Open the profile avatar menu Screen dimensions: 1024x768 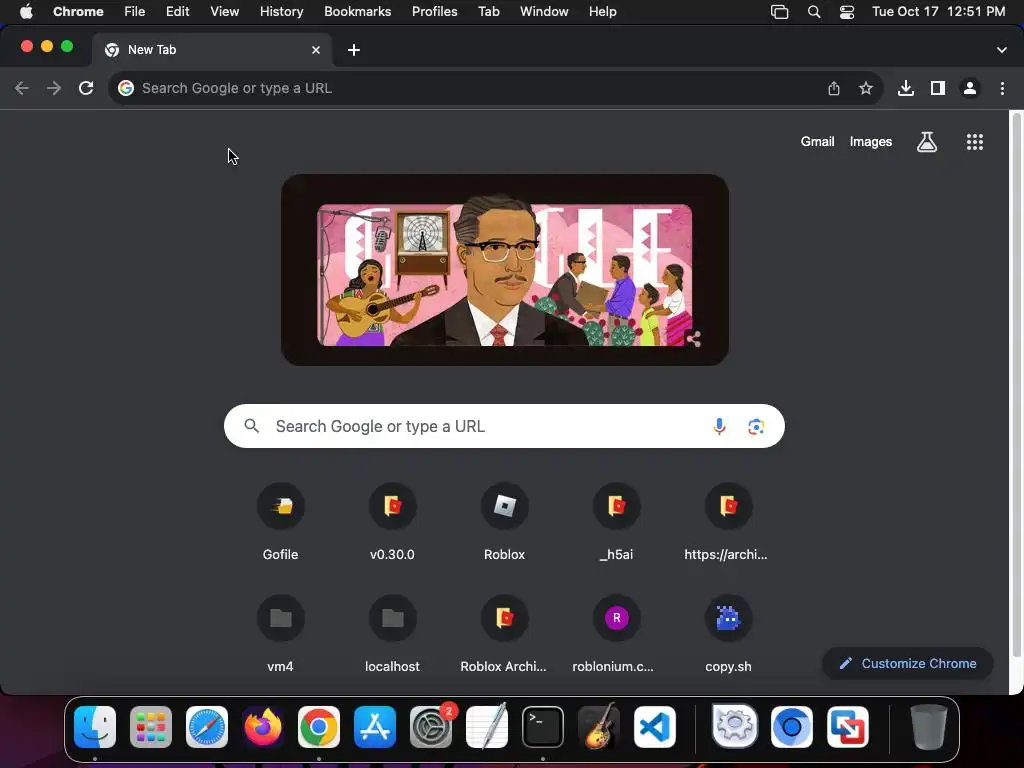pos(970,88)
